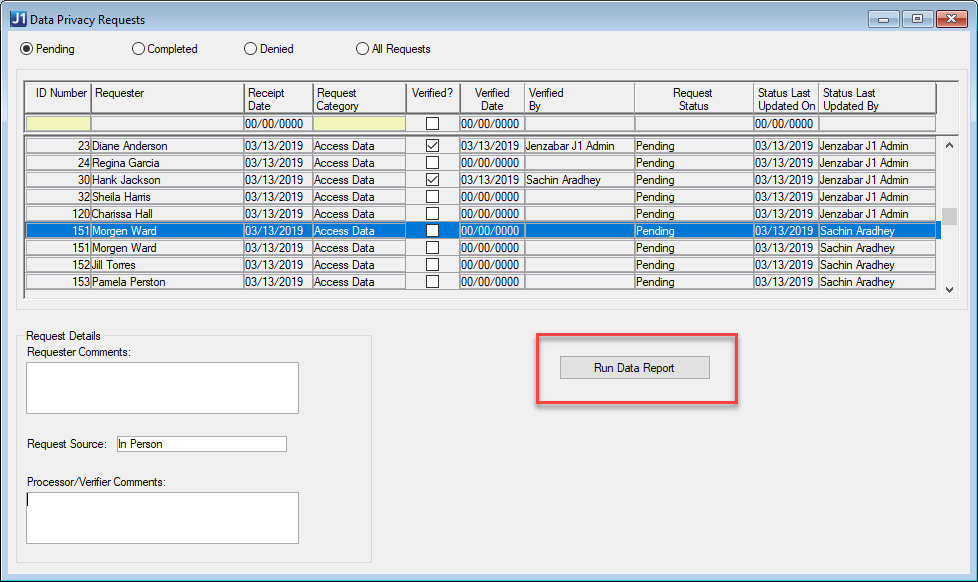Toggle Verified checkbox for Hank Jackson
Image resolution: width=978 pixels, height=582 pixels.
pos(432,180)
